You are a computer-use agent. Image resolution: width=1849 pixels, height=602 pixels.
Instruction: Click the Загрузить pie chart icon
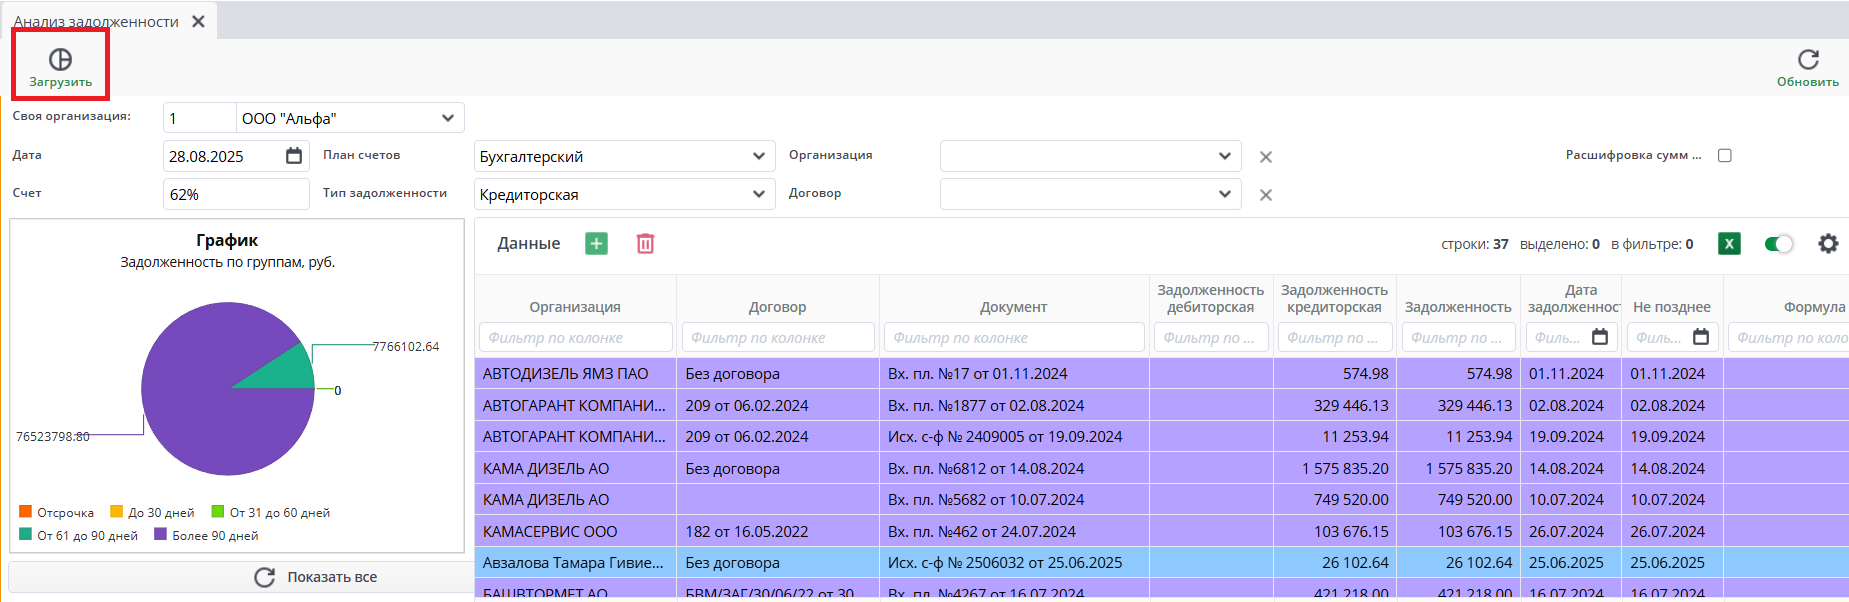(60, 60)
